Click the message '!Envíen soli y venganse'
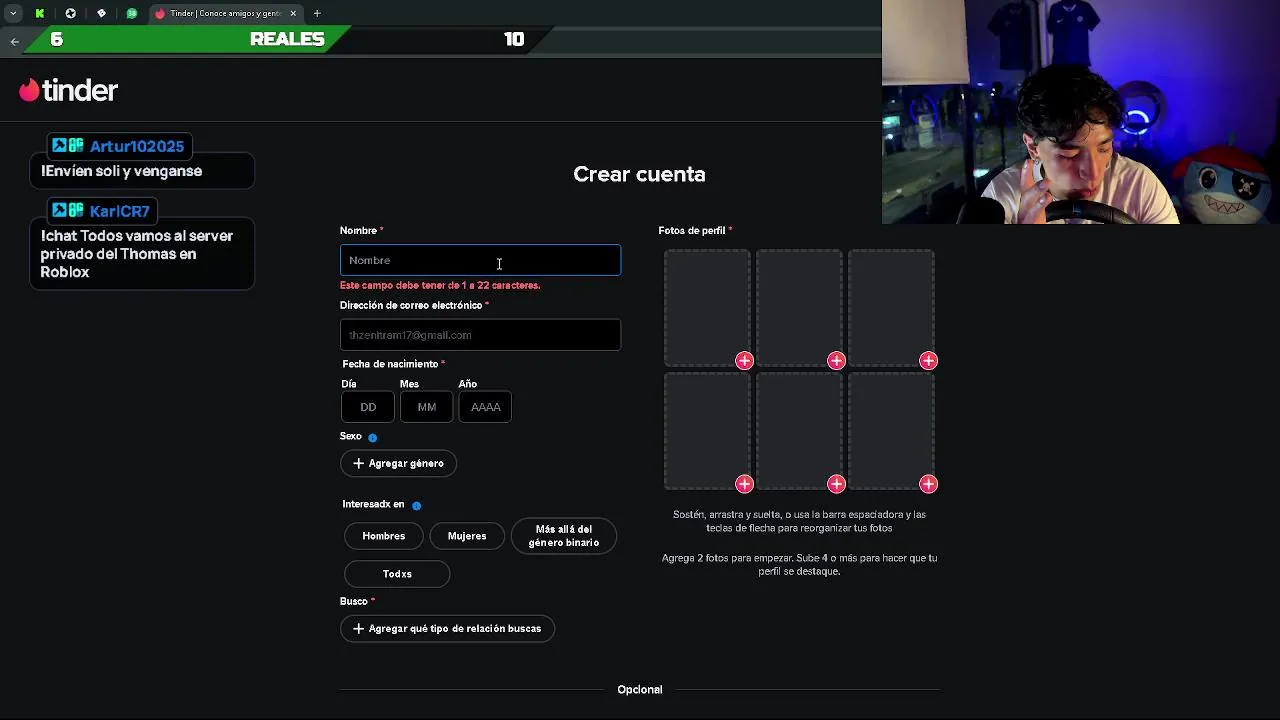Image resolution: width=1280 pixels, height=720 pixels. tap(121, 171)
